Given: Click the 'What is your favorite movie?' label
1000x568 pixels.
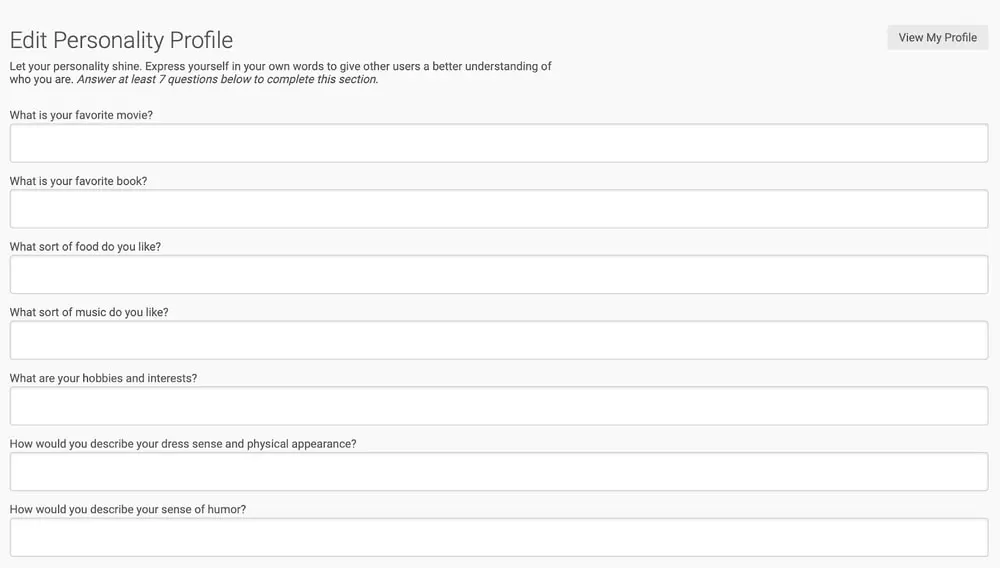Looking at the screenshot, I should click(81, 115).
